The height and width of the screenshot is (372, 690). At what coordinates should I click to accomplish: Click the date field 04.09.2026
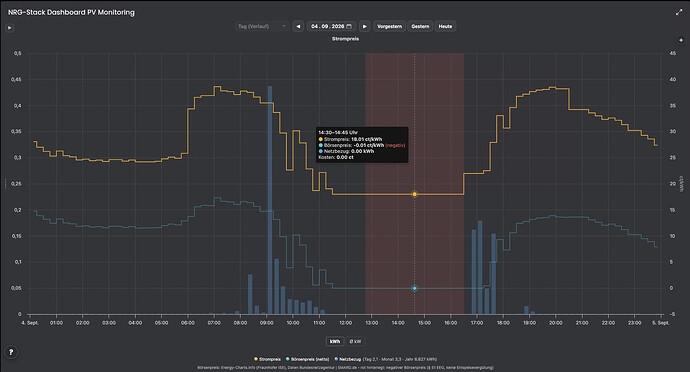coord(331,26)
